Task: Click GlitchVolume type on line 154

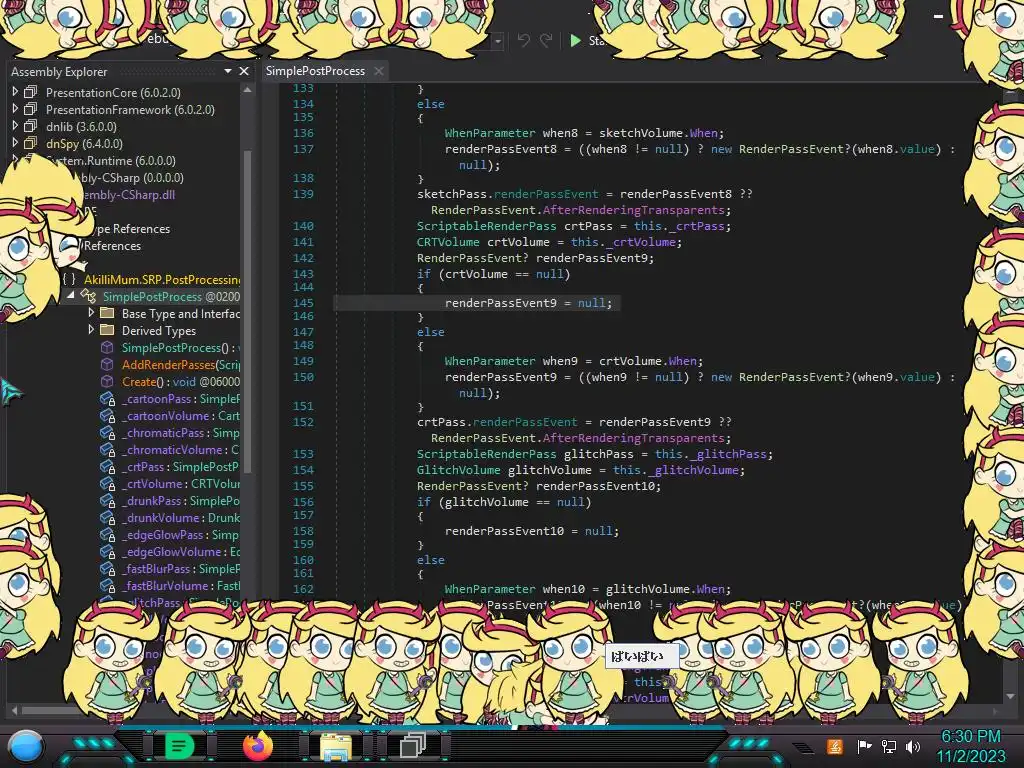Action: click(x=458, y=470)
